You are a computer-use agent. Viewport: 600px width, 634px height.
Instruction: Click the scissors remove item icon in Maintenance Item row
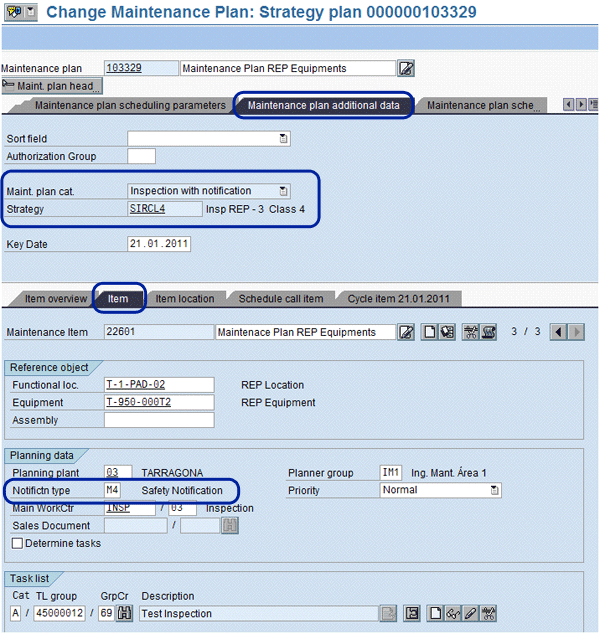coord(471,332)
